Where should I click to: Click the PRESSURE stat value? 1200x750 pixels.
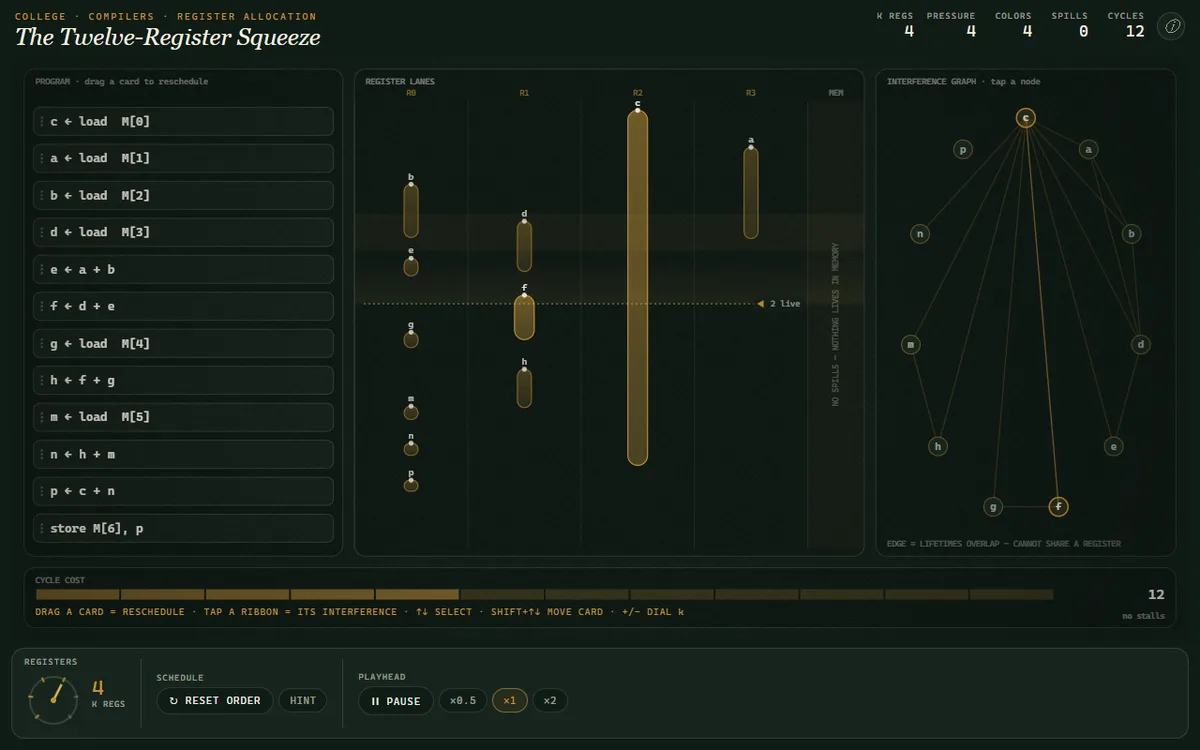tap(970, 31)
